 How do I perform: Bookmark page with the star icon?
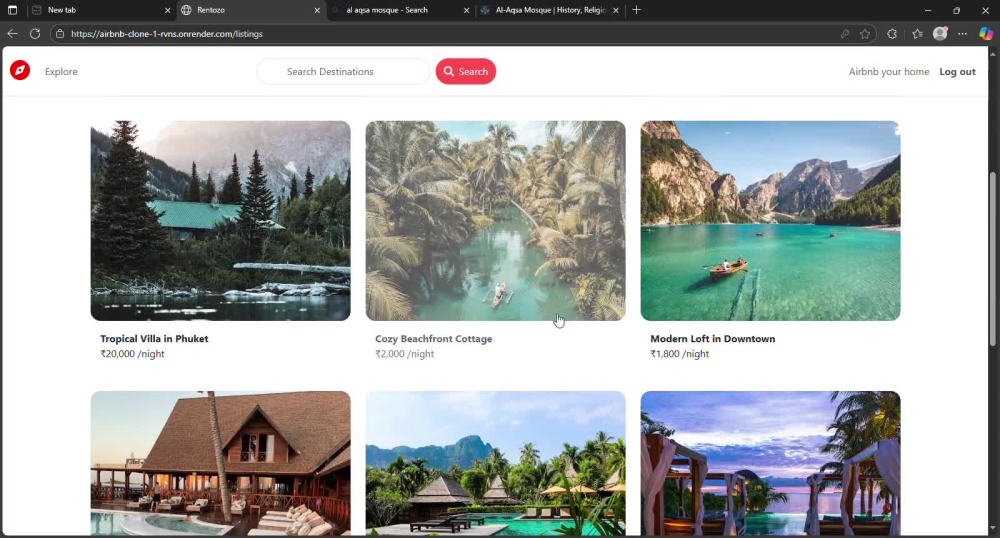click(865, 34)
